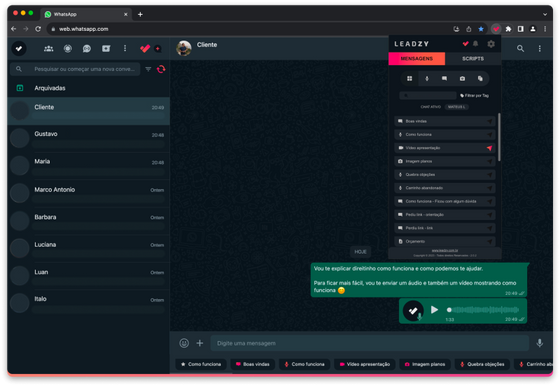Reload the web.whatsapp.com page
560x386 pixels.
pos(38,29)
